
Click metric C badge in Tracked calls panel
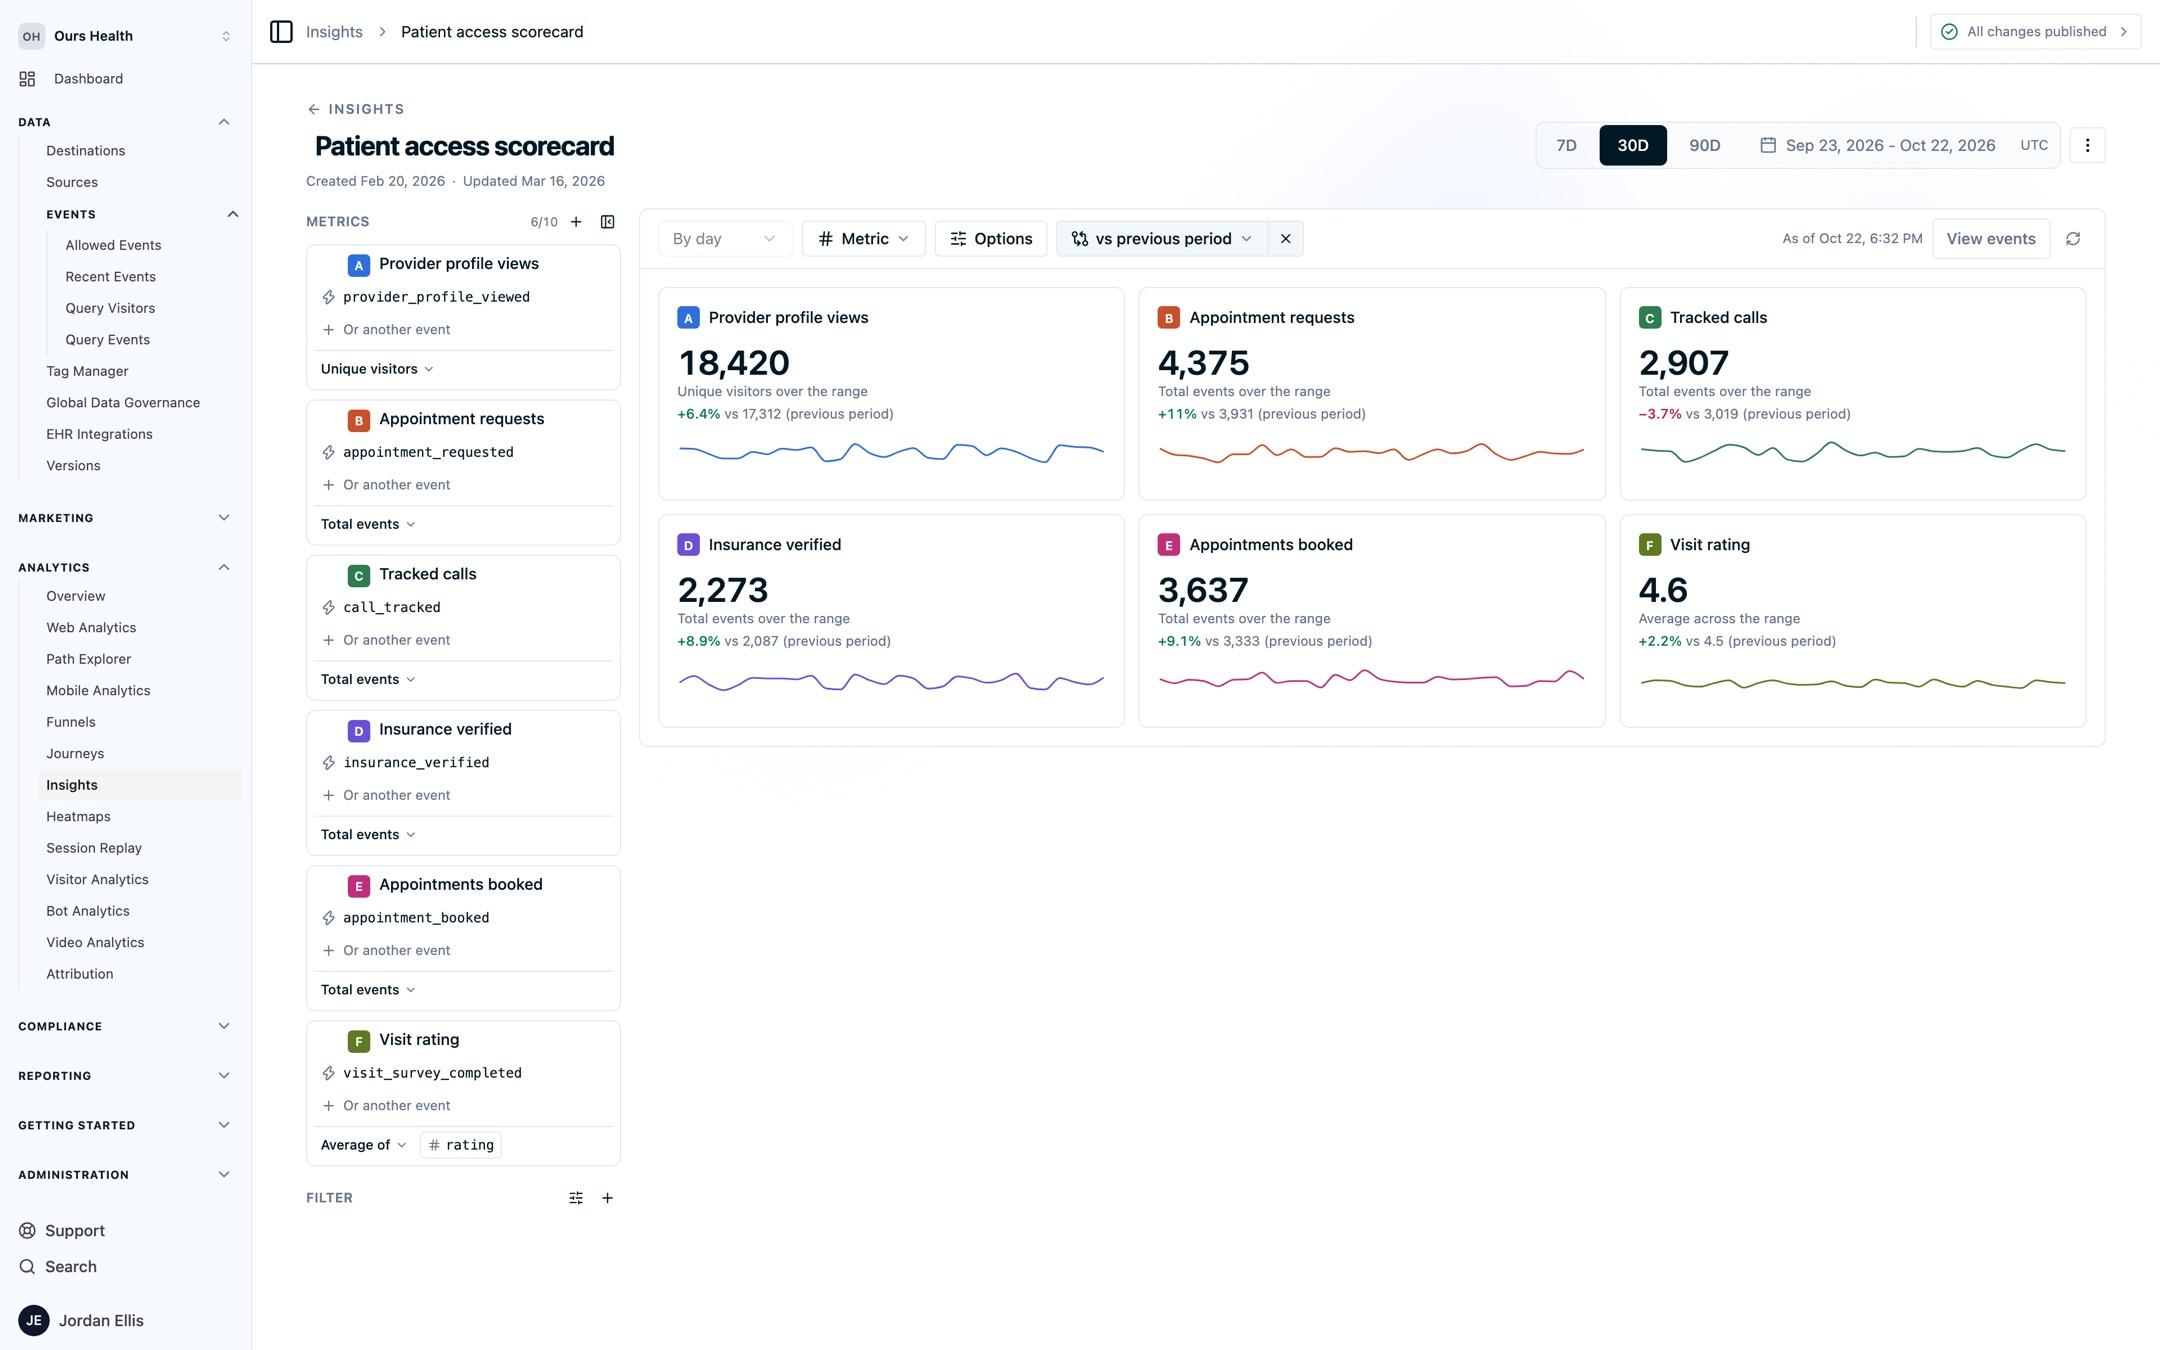(359, 575)
